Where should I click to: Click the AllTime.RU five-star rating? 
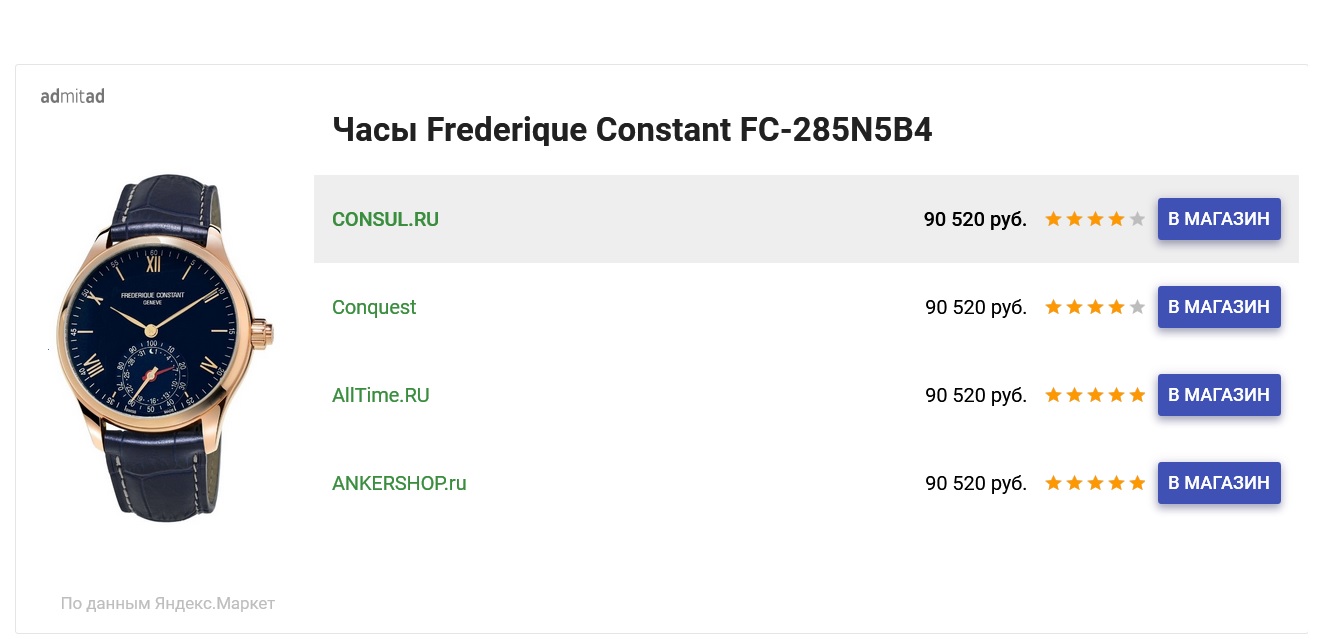(x=1095, y=395)
